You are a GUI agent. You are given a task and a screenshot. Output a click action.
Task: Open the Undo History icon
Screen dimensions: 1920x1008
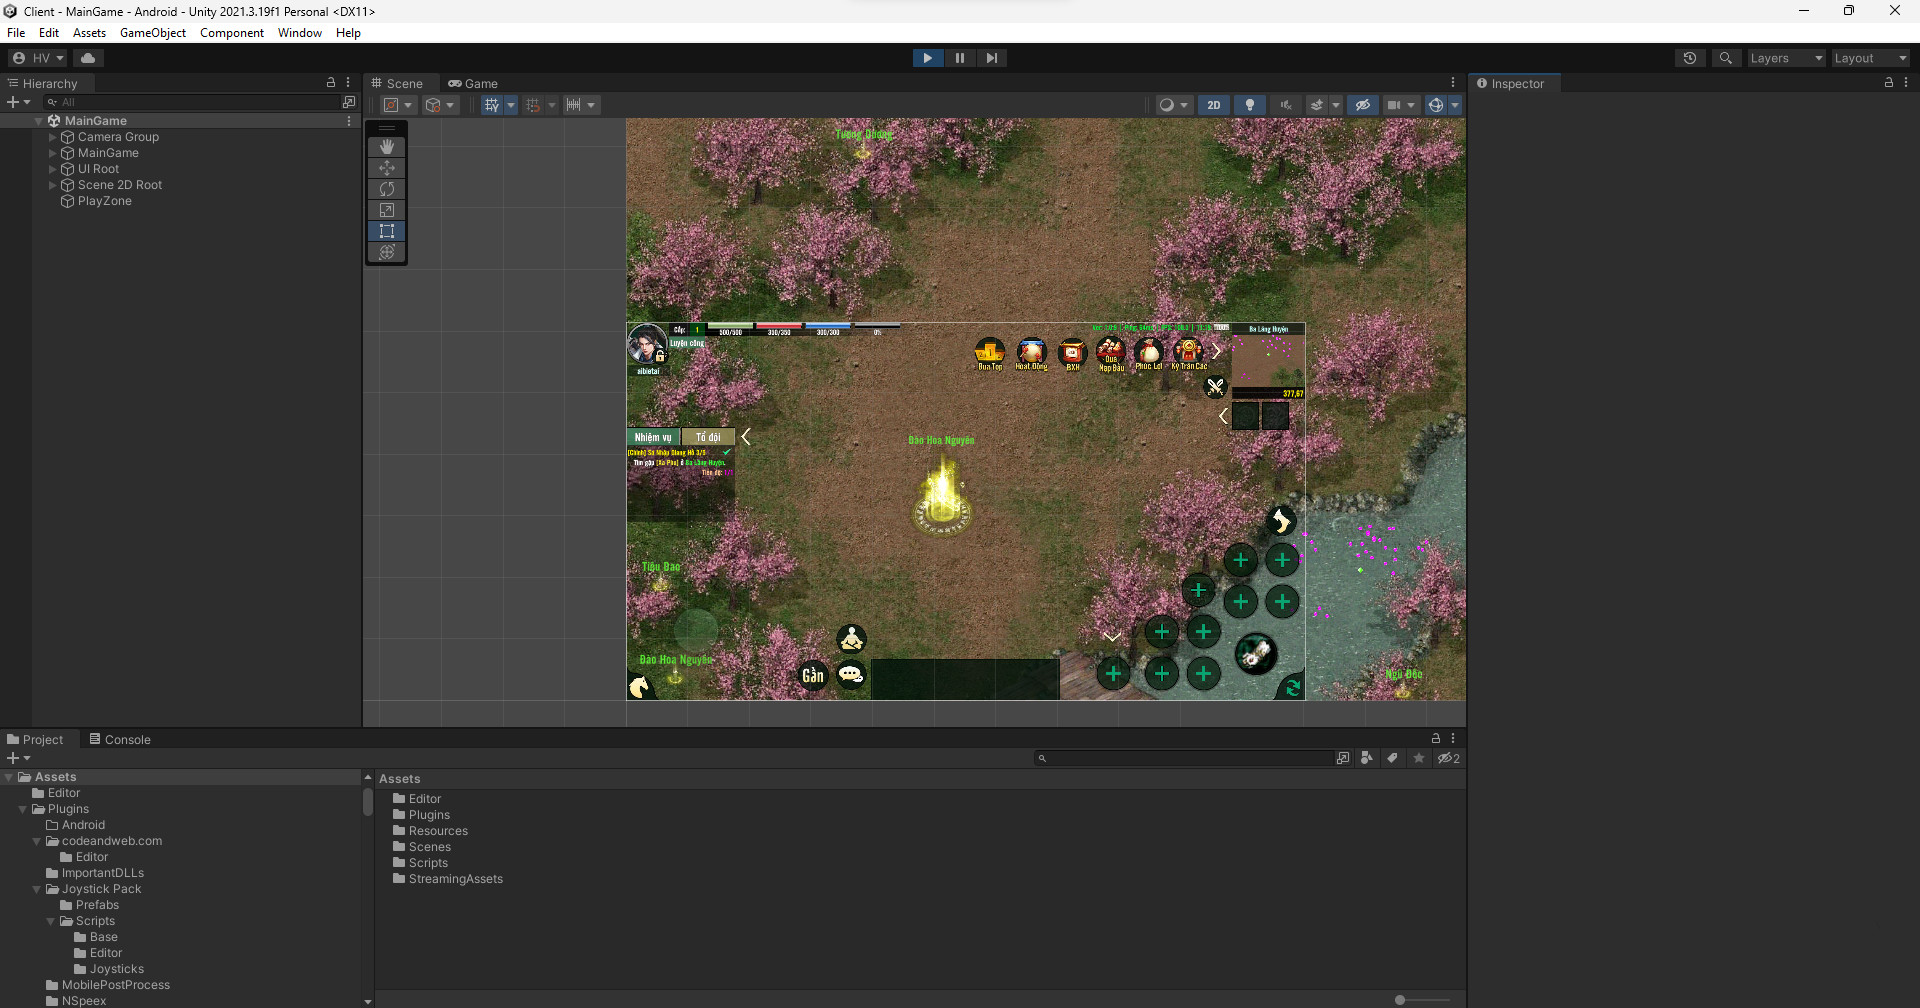(1690, 58)
